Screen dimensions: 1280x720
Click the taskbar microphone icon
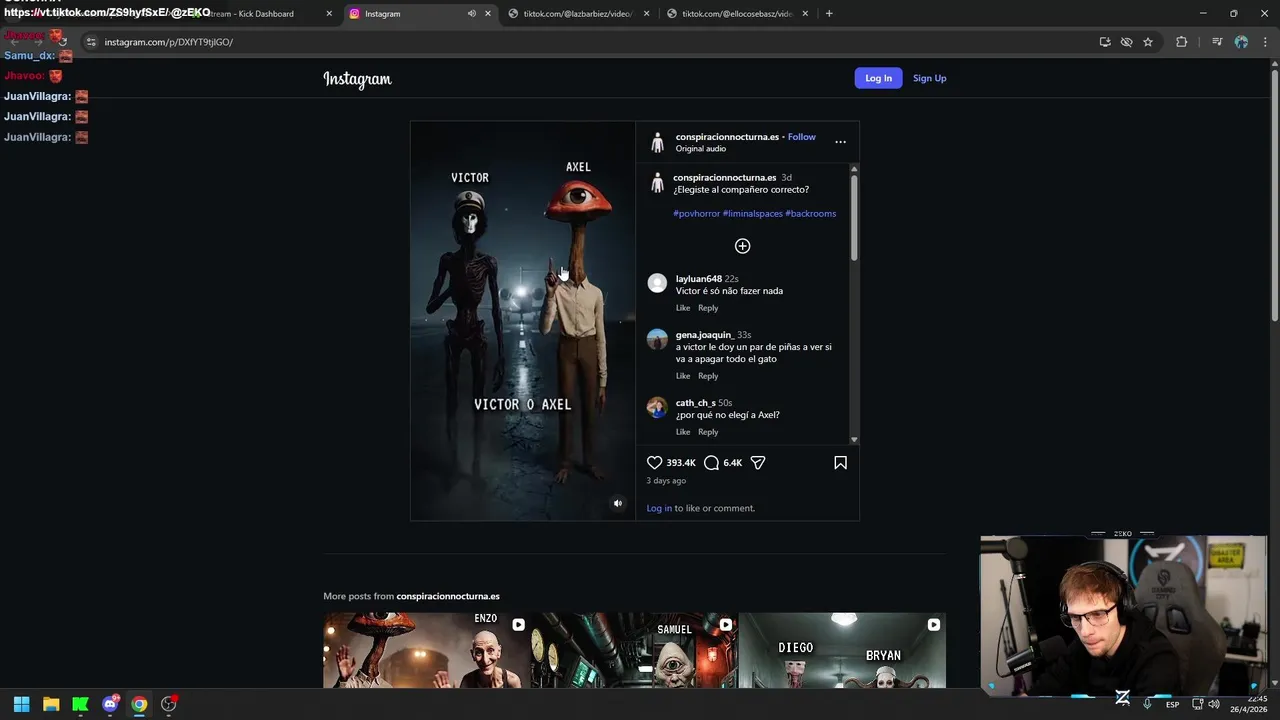tap(1147, 704)
